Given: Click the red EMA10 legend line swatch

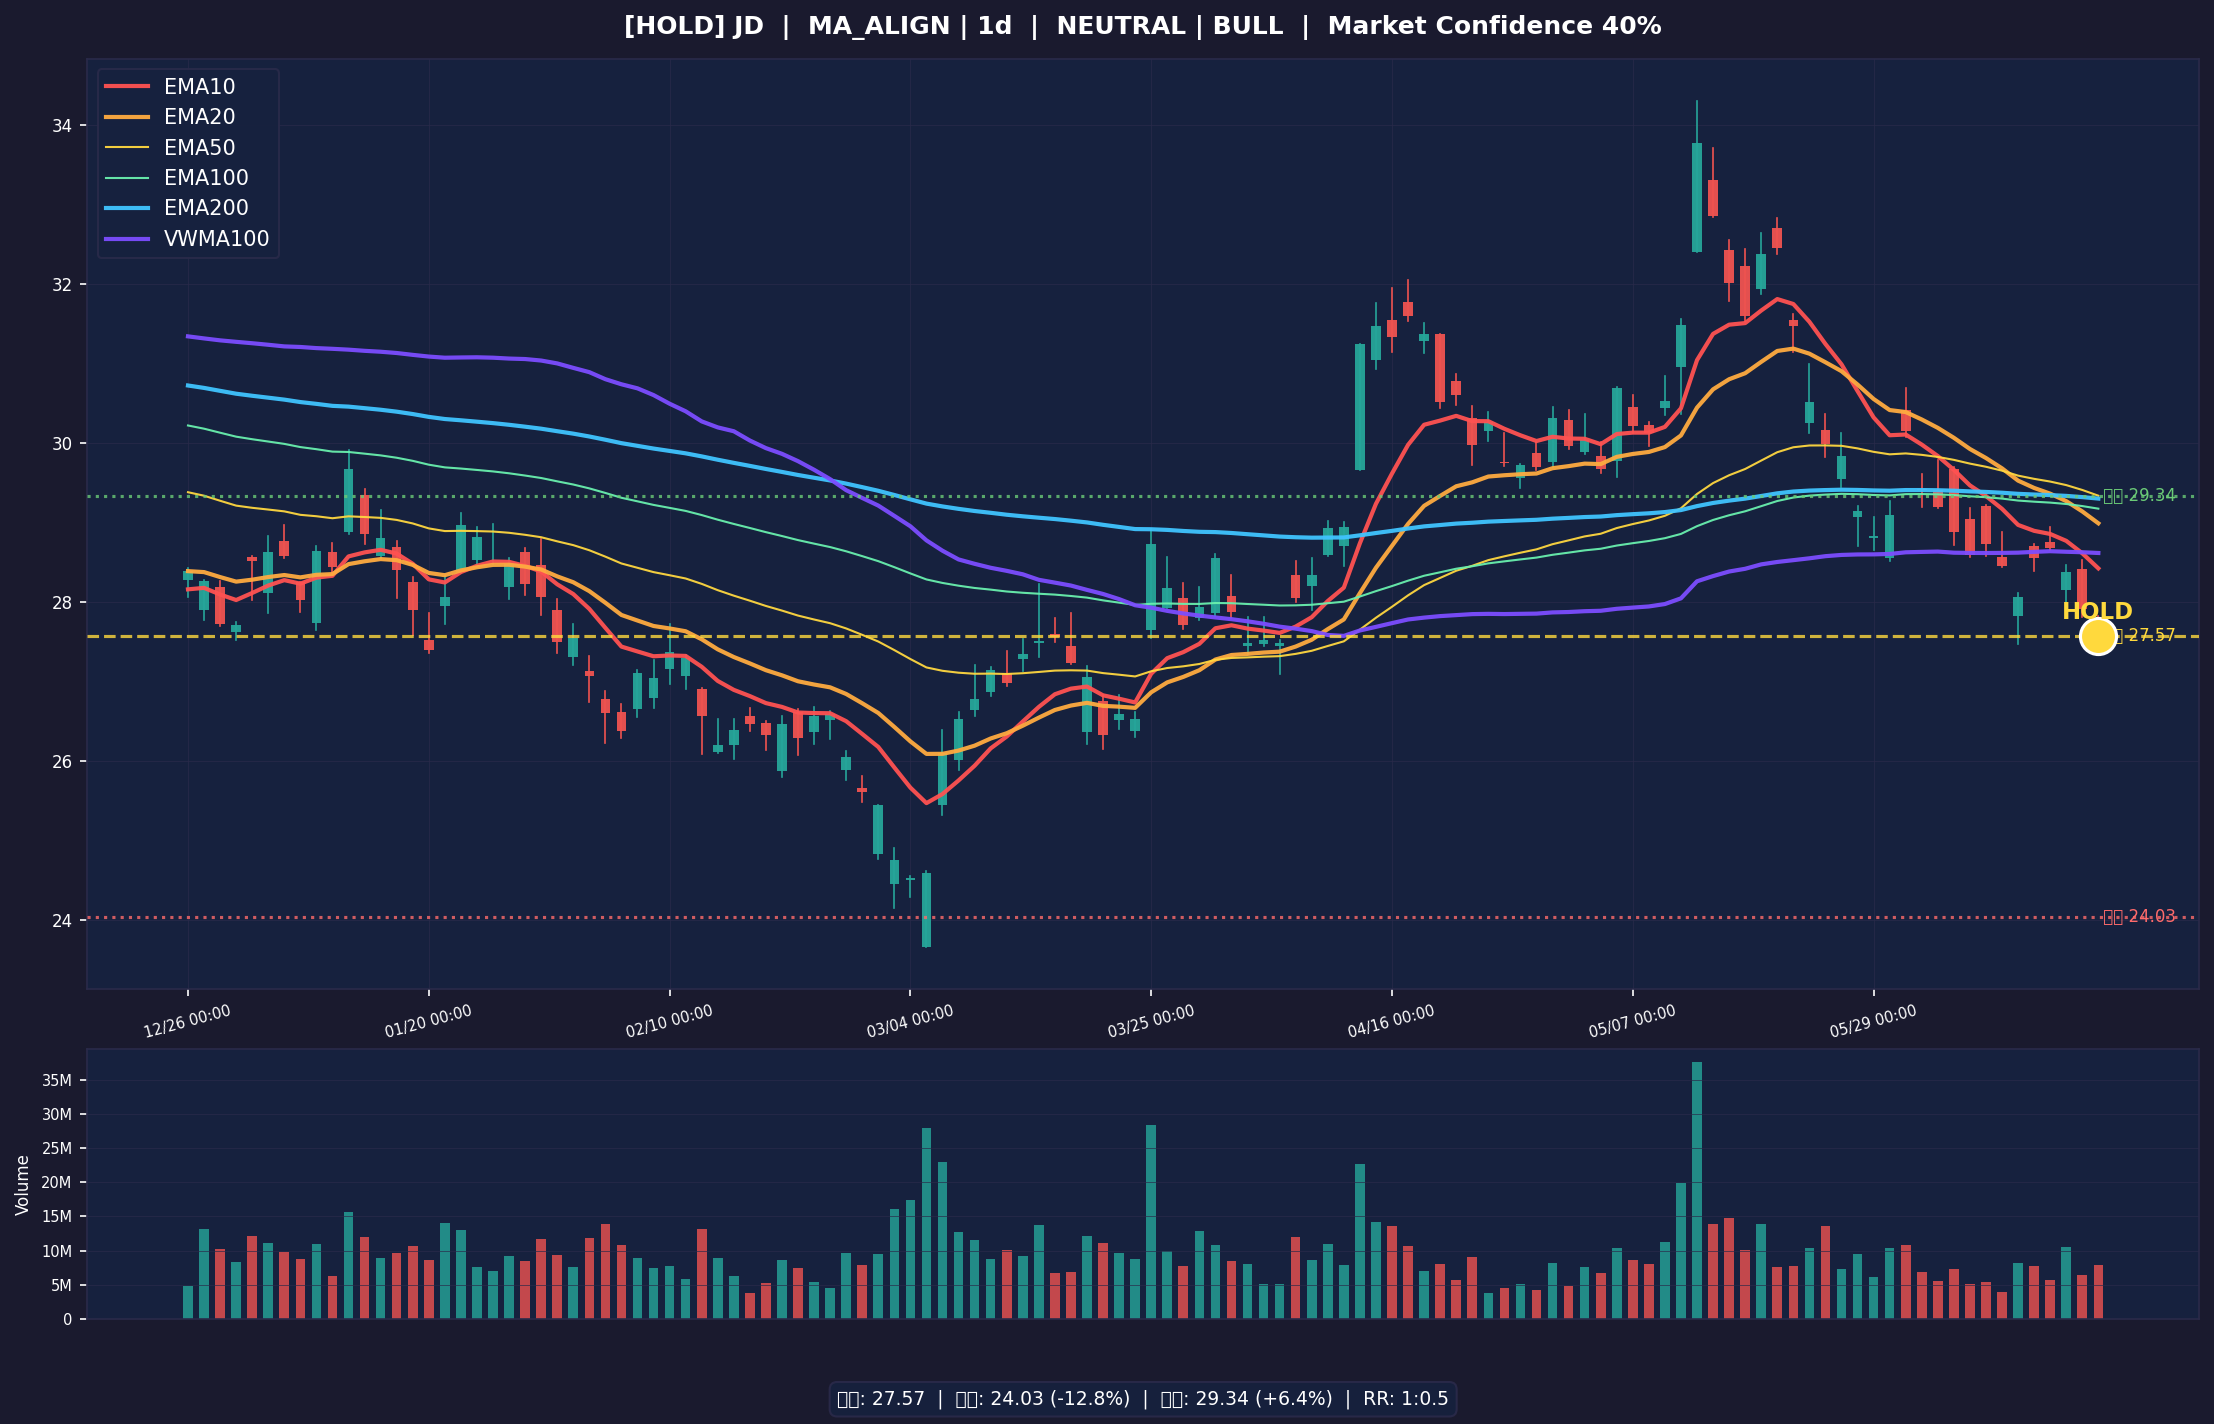Looking at the screenshot, I should tap(127, 87).
